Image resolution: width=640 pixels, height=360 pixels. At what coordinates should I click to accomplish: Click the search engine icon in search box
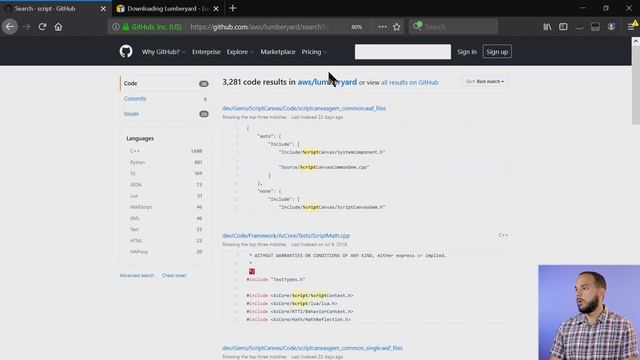(x=417, y=27)
